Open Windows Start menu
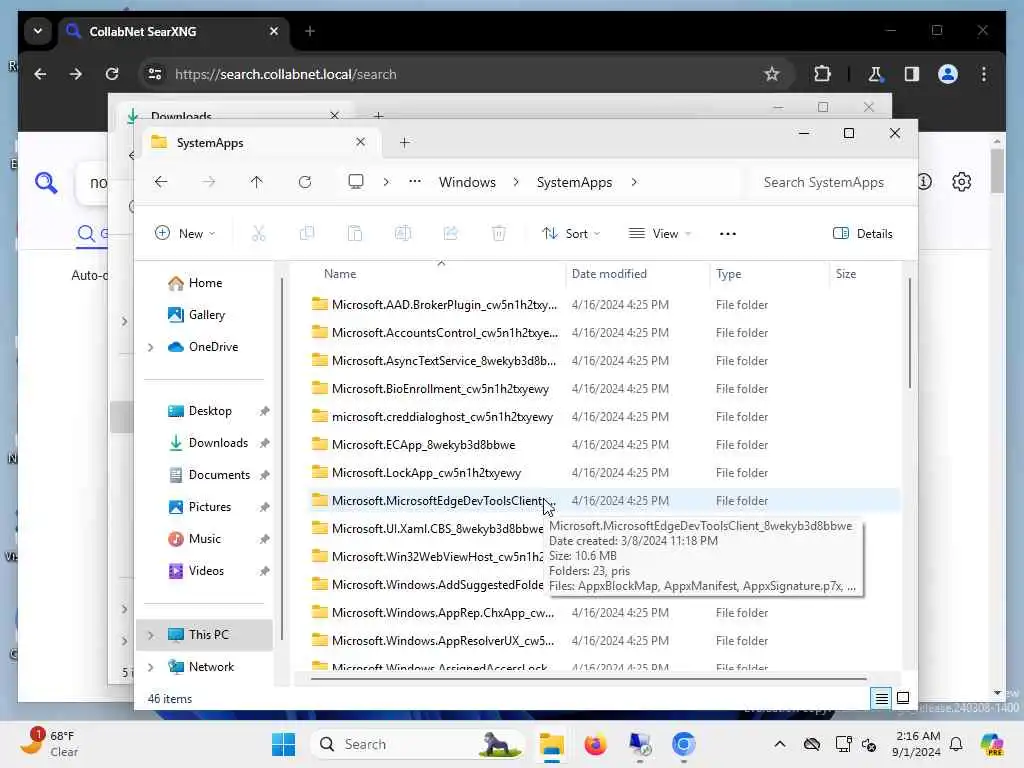Viewport: 1024px width, 768px height. tap(283, 744)
